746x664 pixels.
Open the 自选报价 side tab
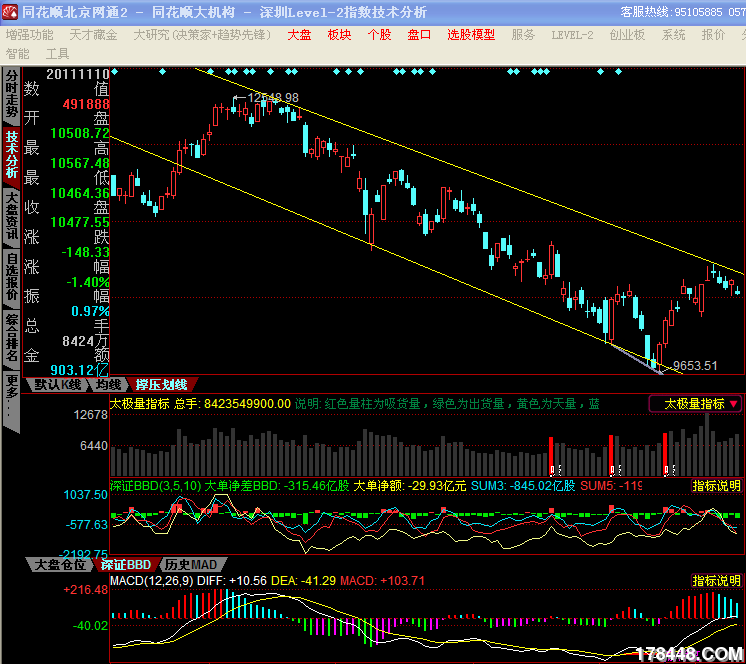[11, 277]
